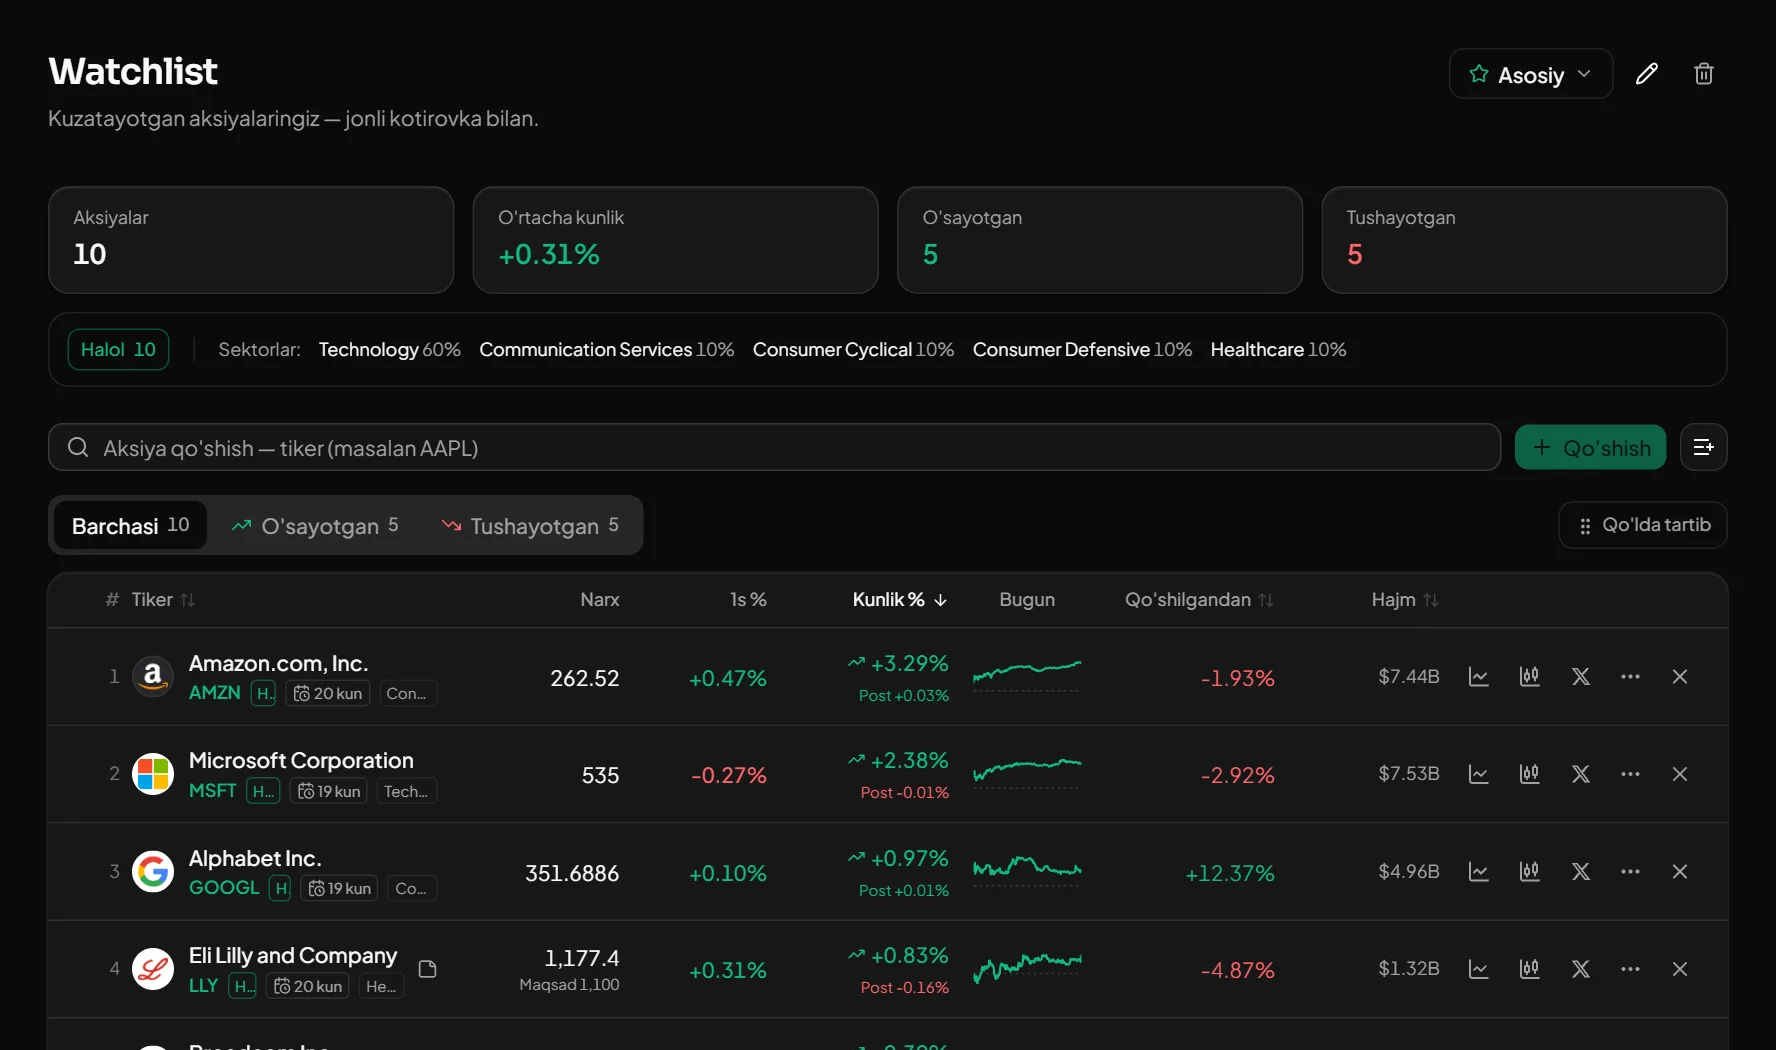Click the note icon beside Eli Lilly
The image size is (1776, 1050).
[x=428, y=969]
